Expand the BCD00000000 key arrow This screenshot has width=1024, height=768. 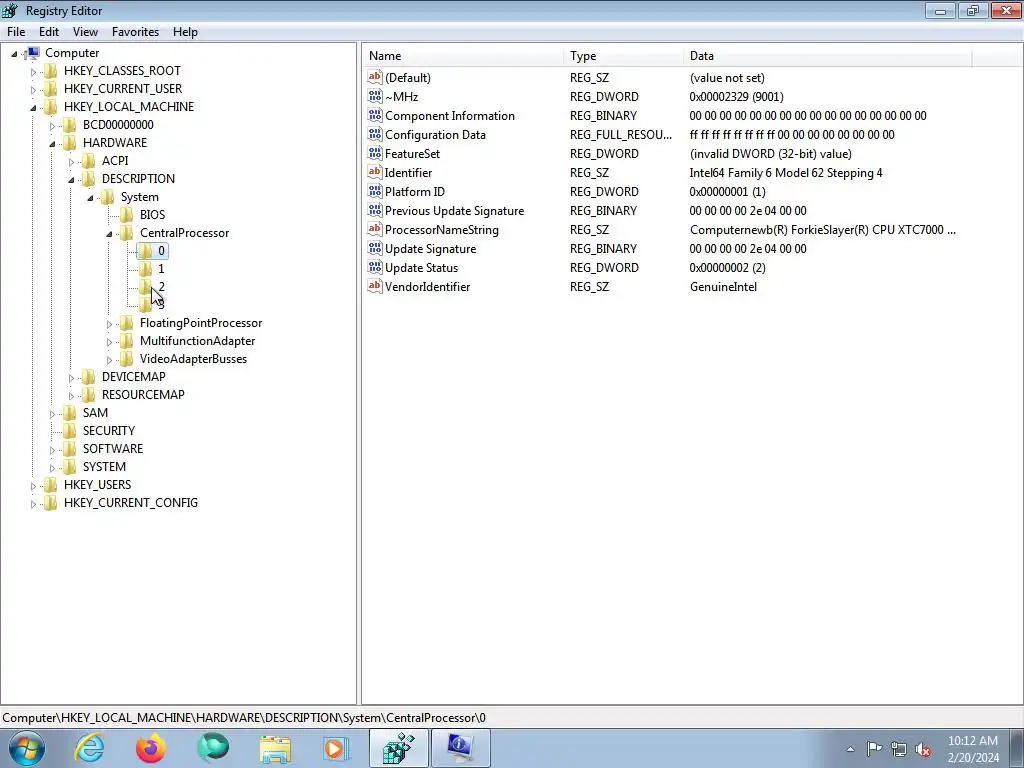[52, 125]
